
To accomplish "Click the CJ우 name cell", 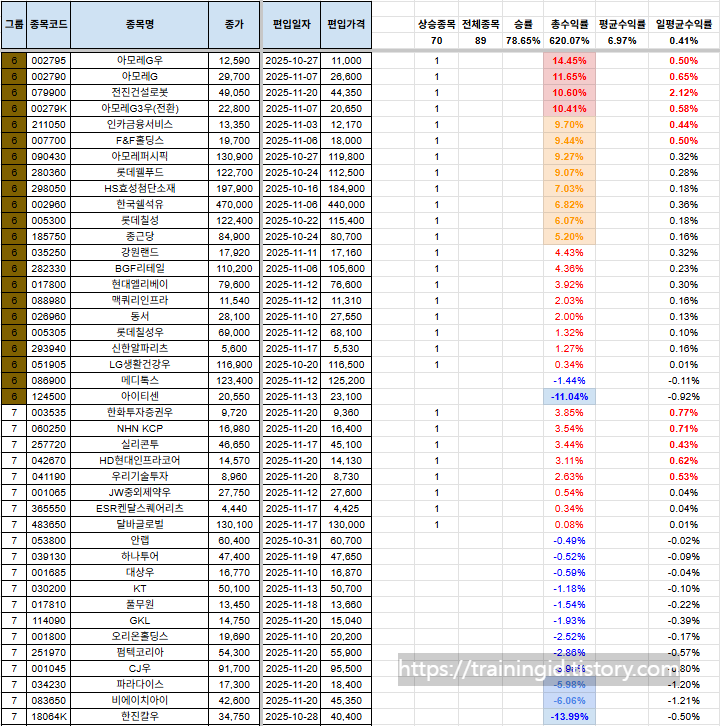I will click(x=139, y=669).
